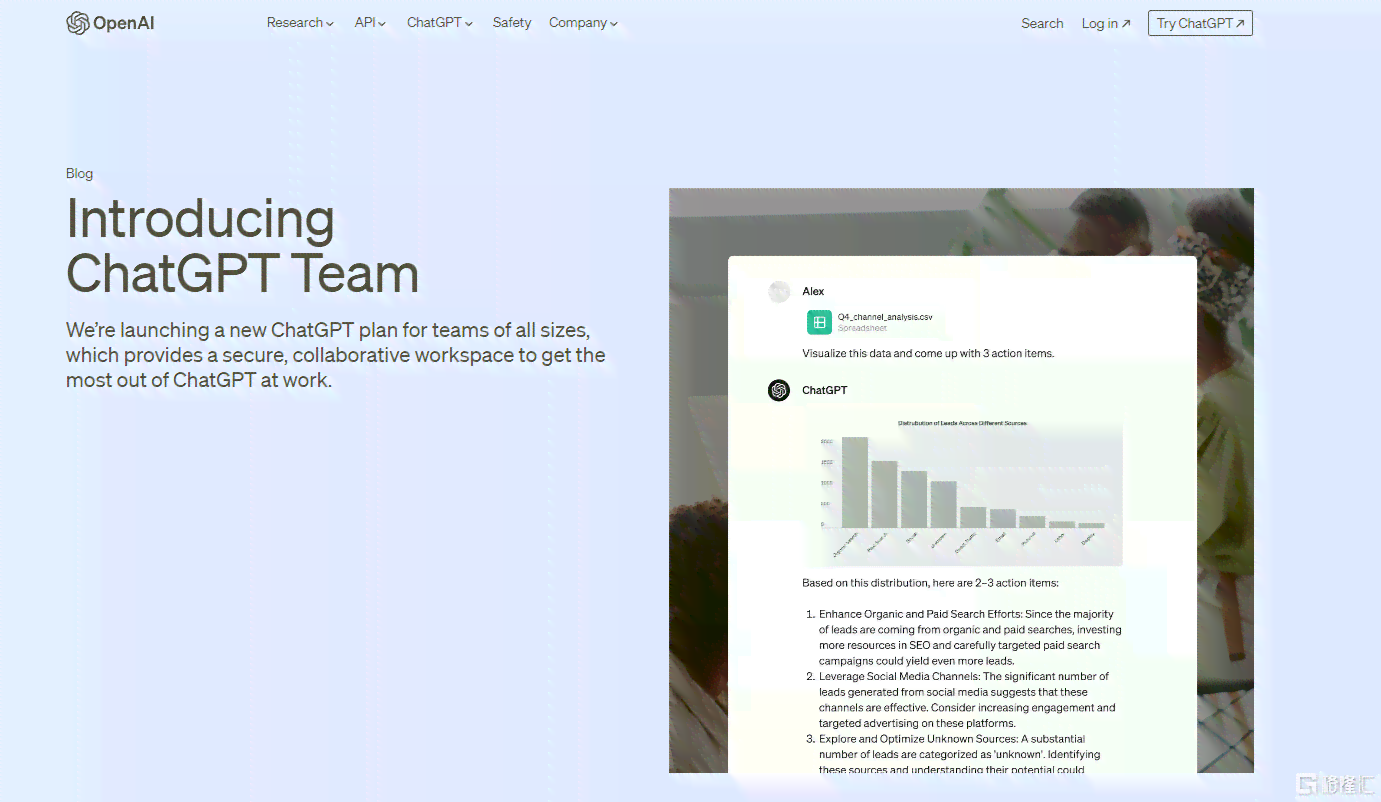Screen dimensions: 1381x802
Task: Open Search in the header
Action: tap(1042, 23)
